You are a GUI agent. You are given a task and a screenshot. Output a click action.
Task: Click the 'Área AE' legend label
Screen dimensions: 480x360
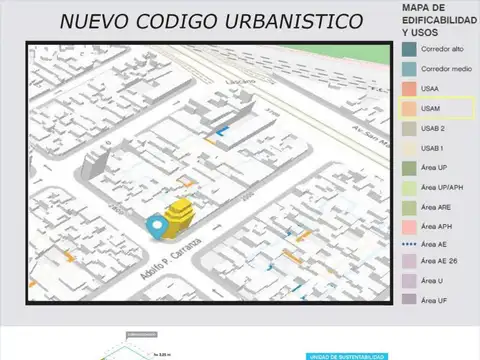pyautogui.click(x=434, y=244)
